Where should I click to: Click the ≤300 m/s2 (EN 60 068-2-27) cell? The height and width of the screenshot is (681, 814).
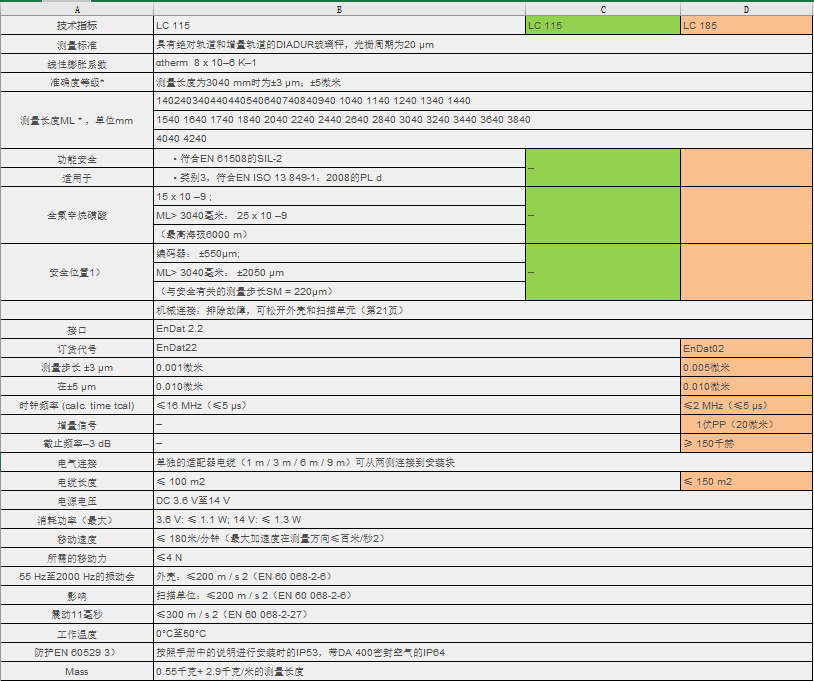(x=483, y=614)
